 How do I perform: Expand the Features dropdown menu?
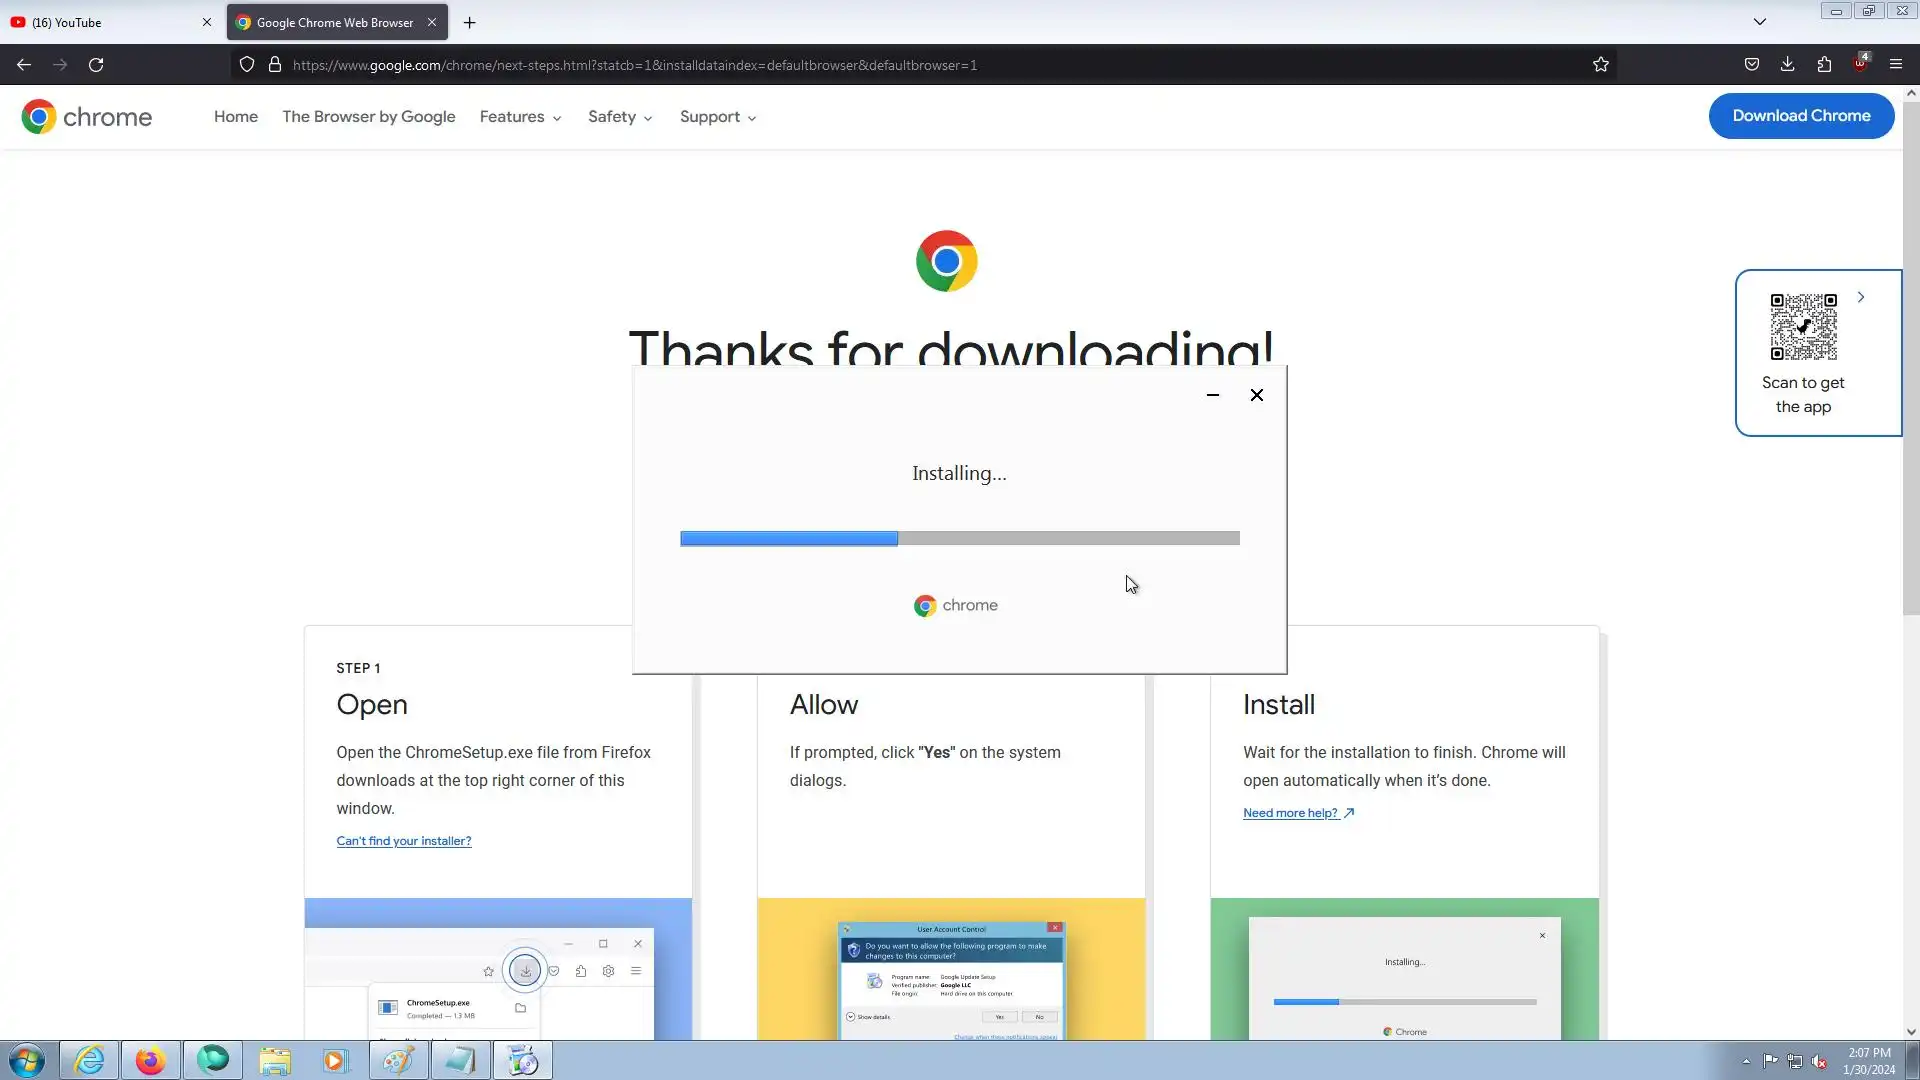[520, 117]
